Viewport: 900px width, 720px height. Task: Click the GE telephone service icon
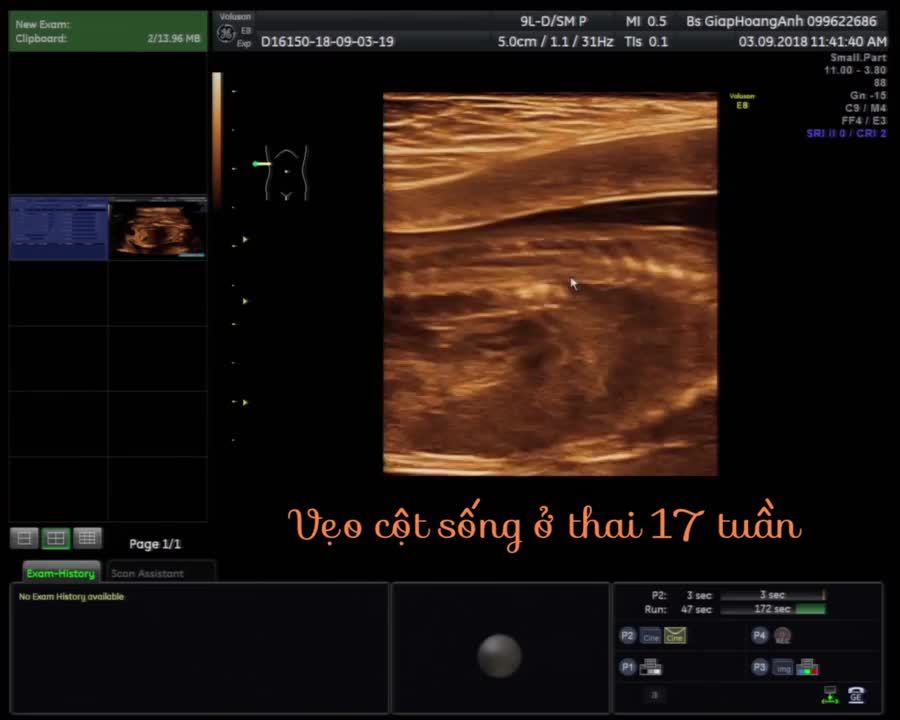[856, 695]
